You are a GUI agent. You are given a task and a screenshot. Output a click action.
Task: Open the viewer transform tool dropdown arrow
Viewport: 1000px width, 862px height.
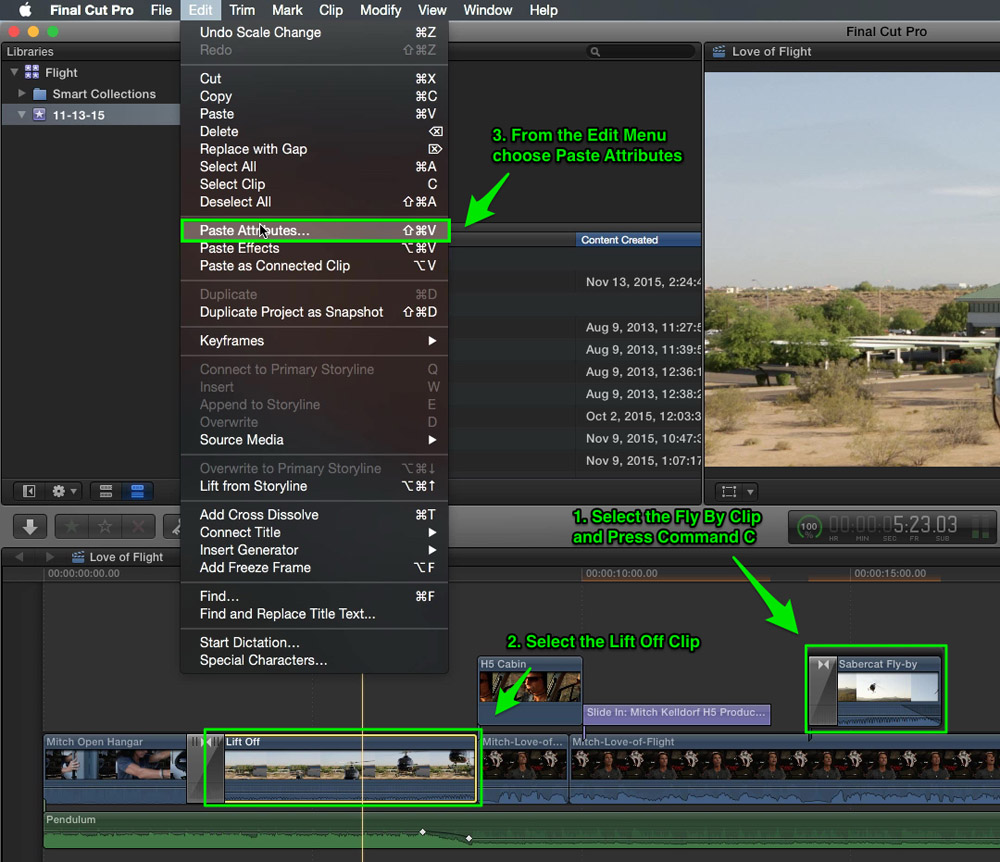tap(751, 492)
